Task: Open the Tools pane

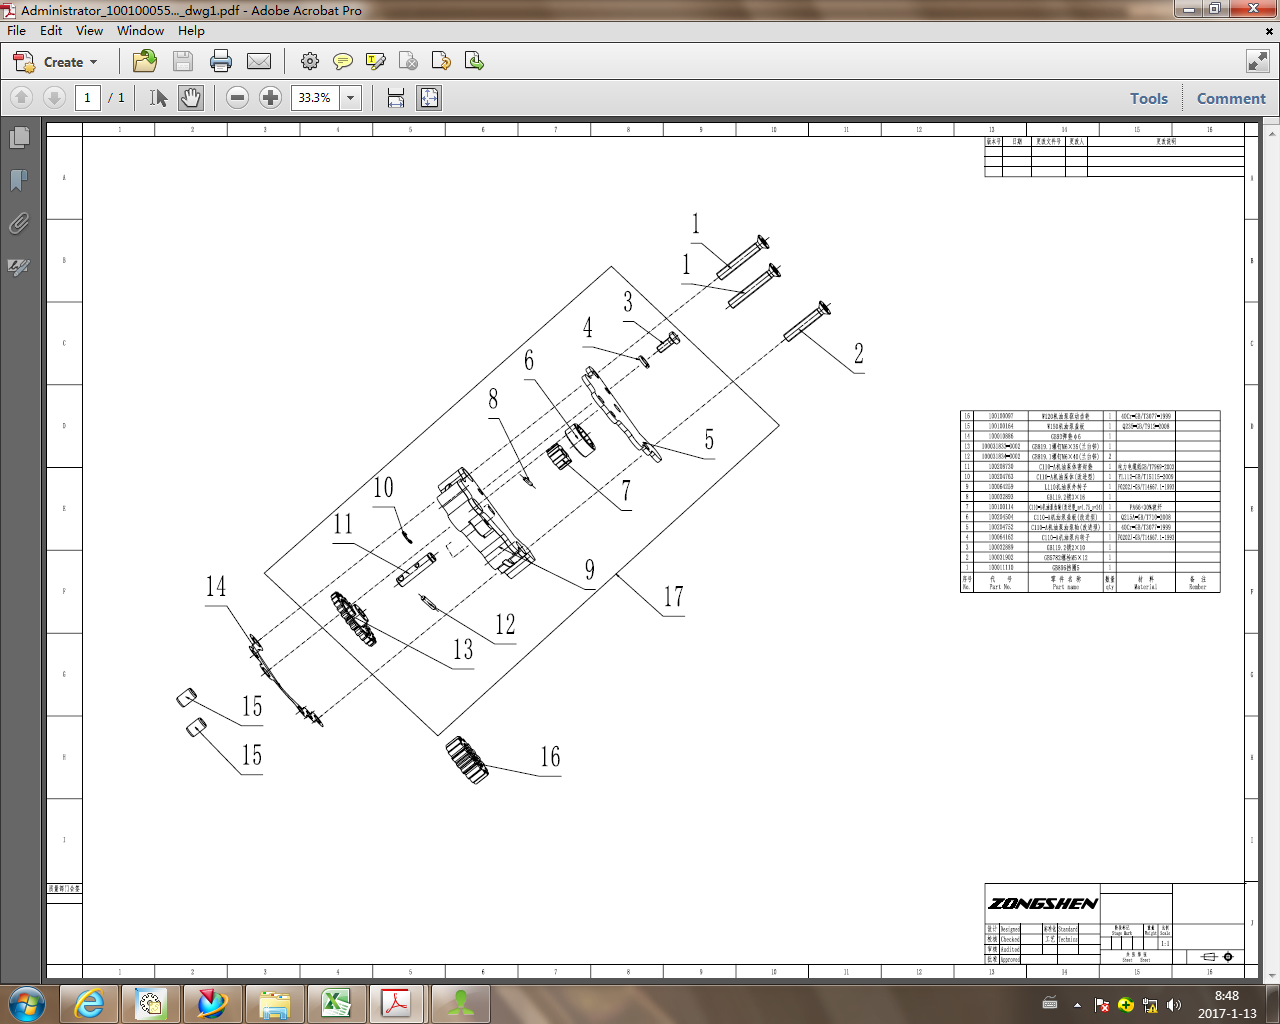Action: point(1148,99)
